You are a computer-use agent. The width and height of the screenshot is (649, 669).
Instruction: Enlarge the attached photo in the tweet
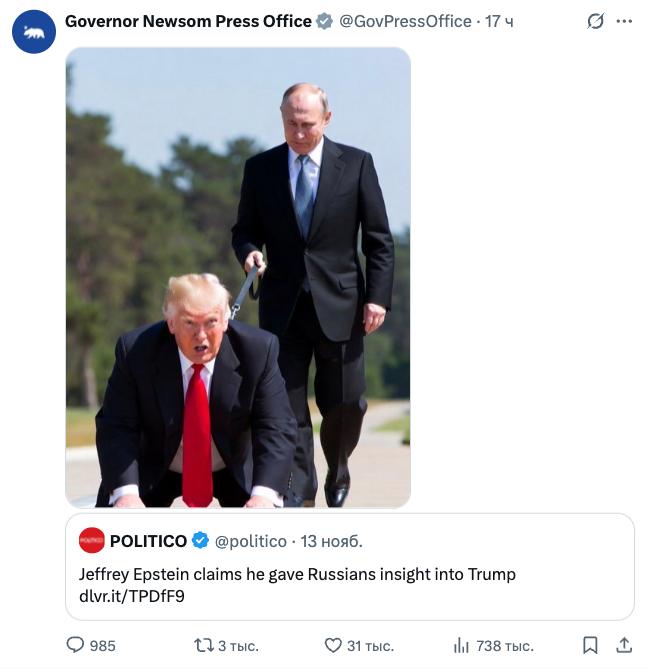238,277
